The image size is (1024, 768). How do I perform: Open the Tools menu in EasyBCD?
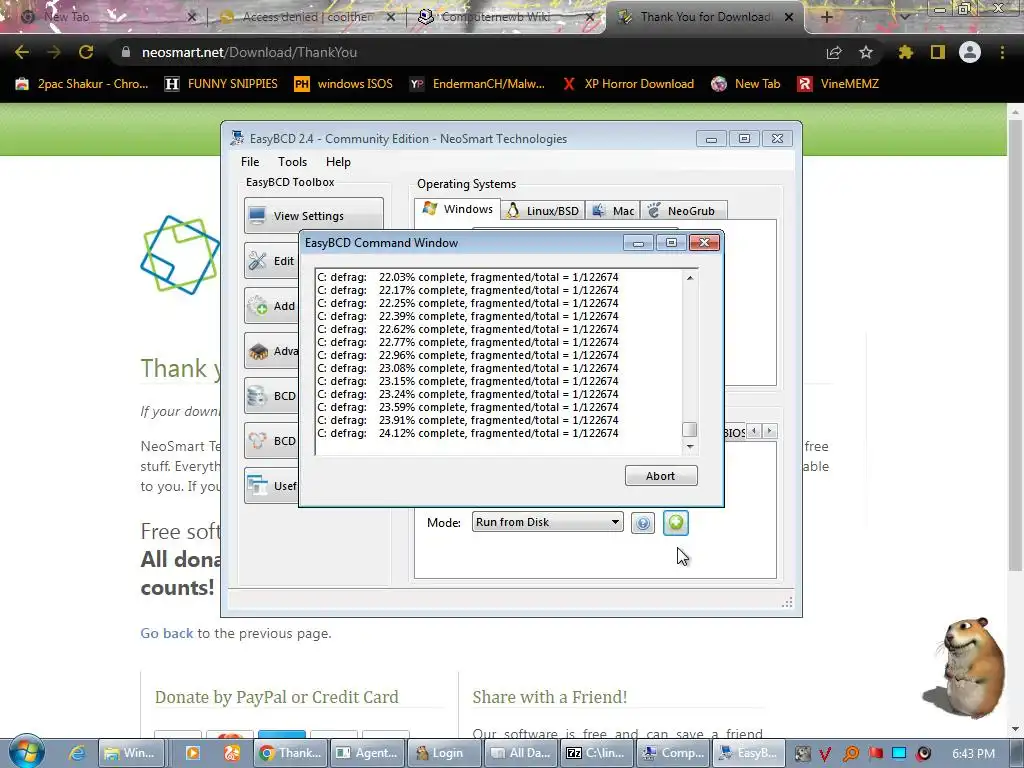292,161
